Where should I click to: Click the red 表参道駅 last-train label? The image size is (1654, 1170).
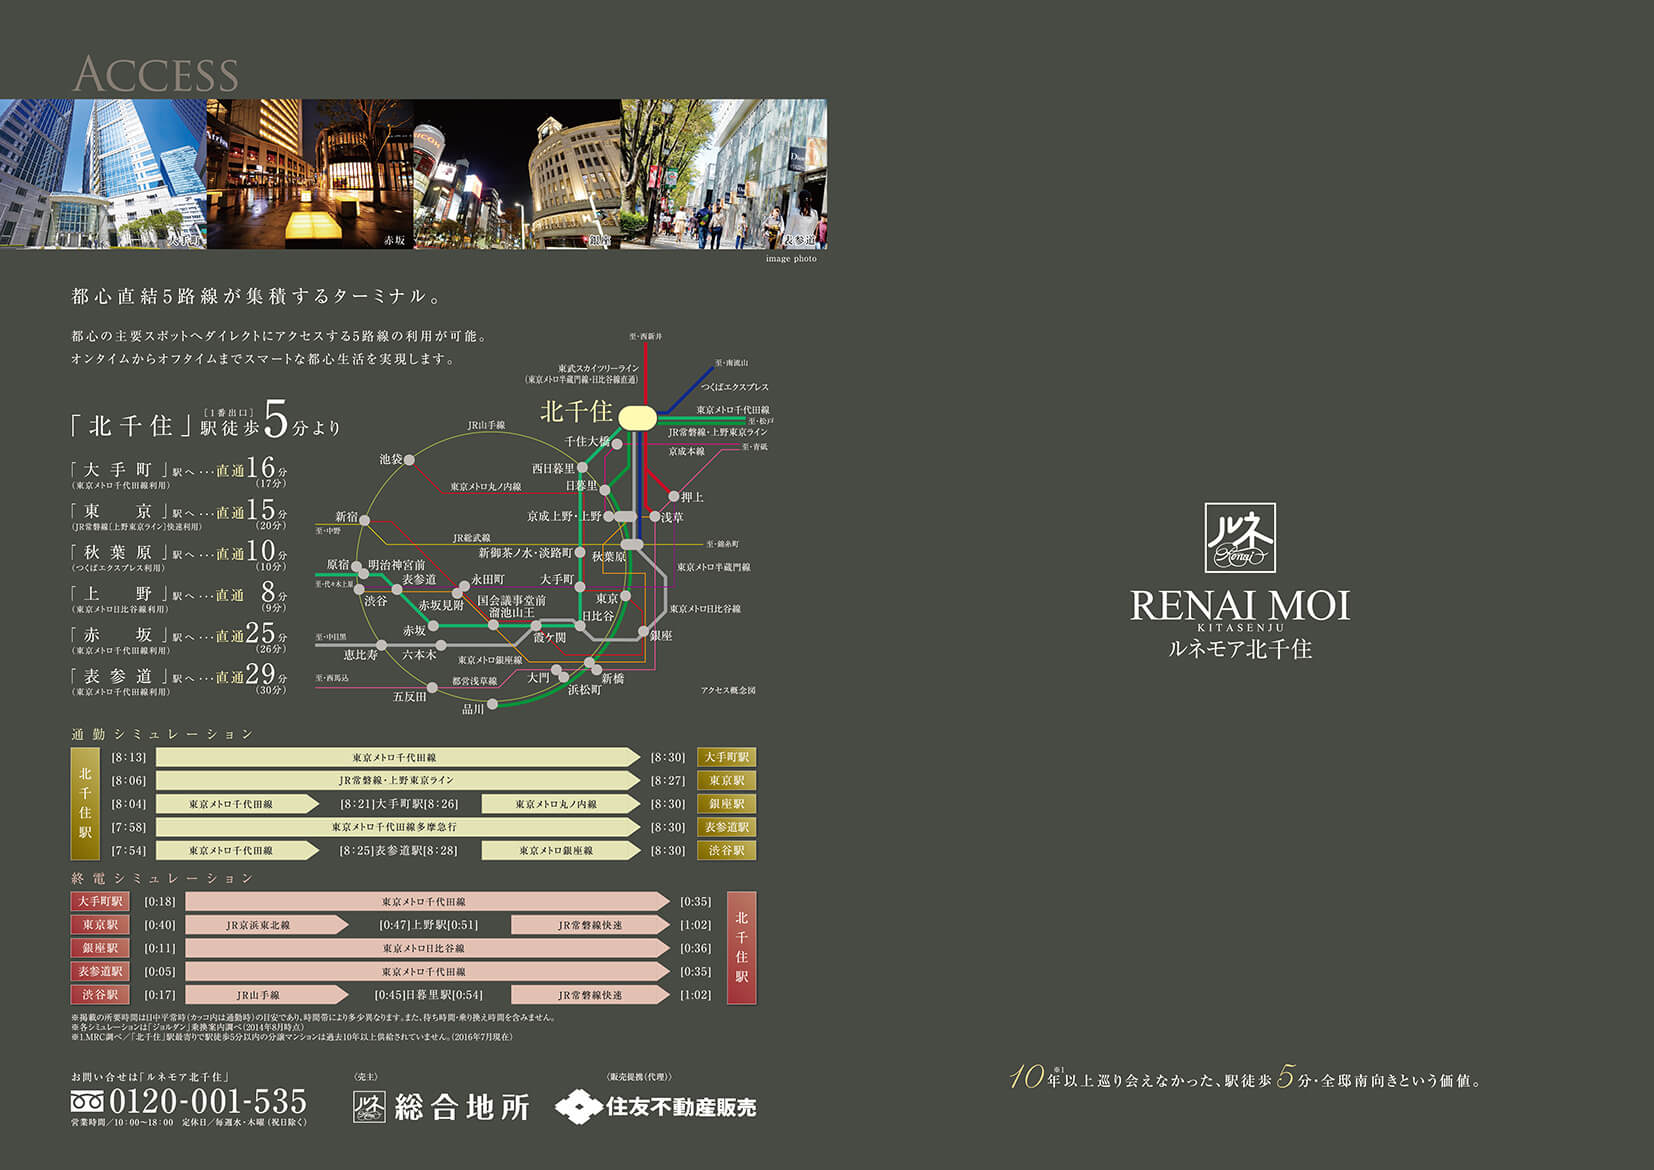tap(100, 971)
